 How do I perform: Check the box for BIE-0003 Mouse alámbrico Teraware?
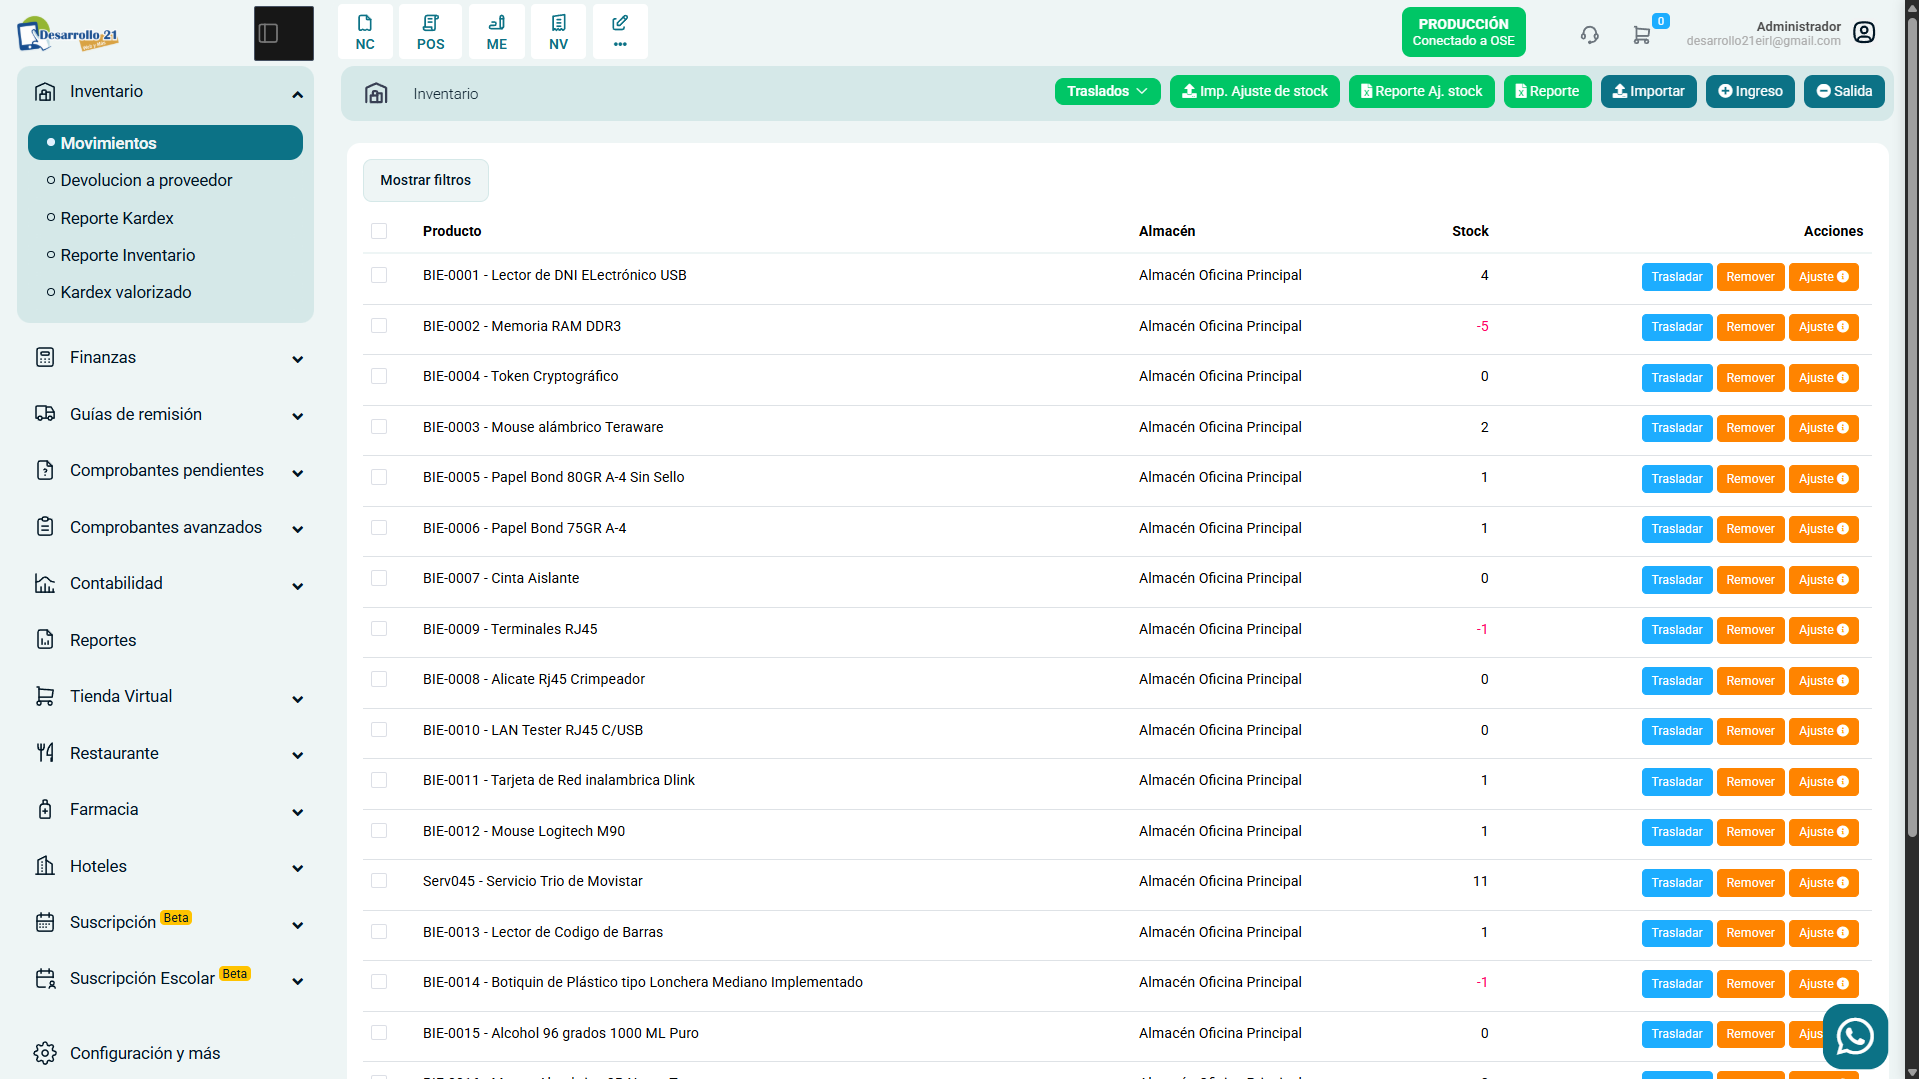pos(379,427)
